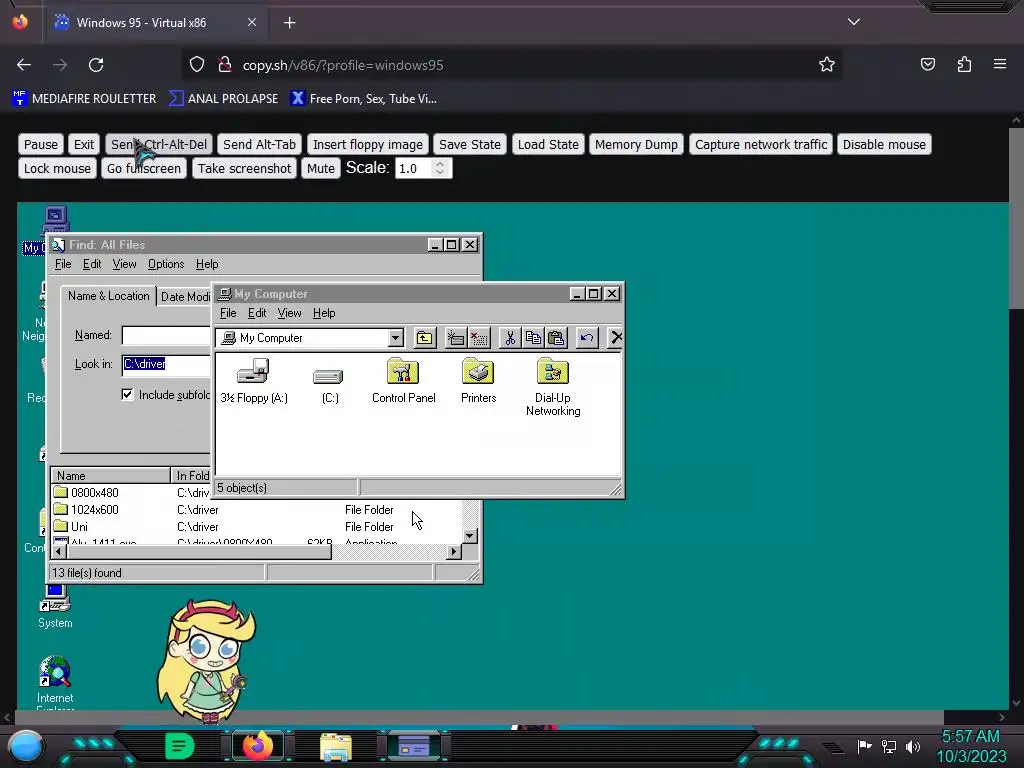This screenshot has height=768, width=1024.
Task: Open the Firefox hamburger menu
Action: tap(1000, 64)
